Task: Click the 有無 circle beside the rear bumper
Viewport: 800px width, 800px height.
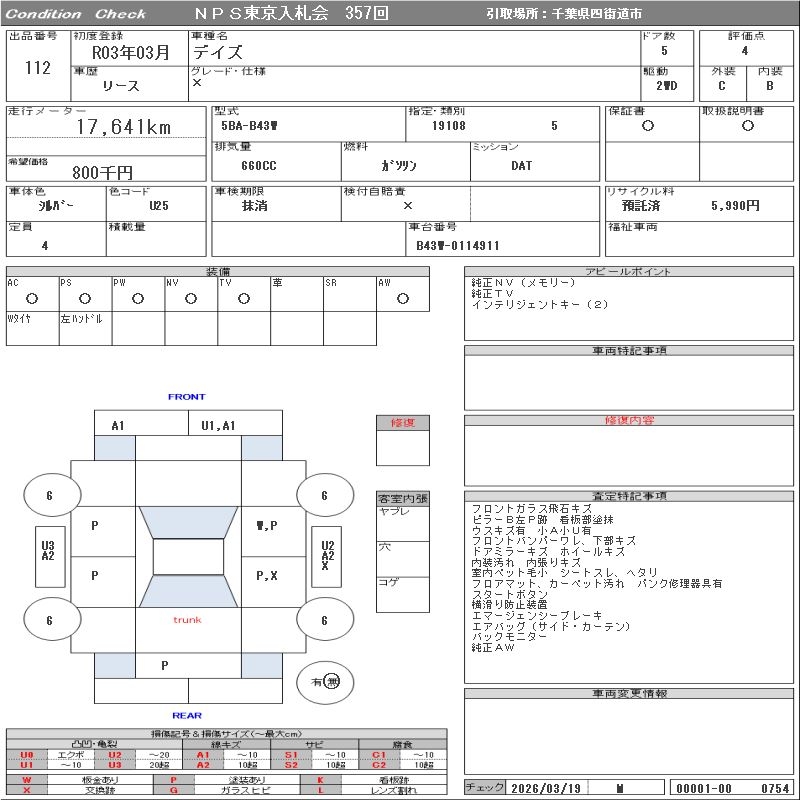Action: point(325,682)
